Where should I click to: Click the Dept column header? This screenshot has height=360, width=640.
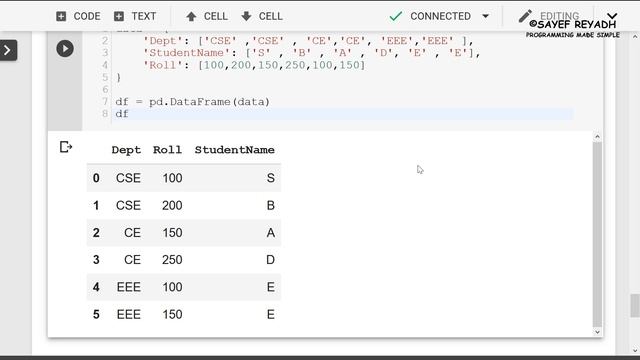coord(126,150)
